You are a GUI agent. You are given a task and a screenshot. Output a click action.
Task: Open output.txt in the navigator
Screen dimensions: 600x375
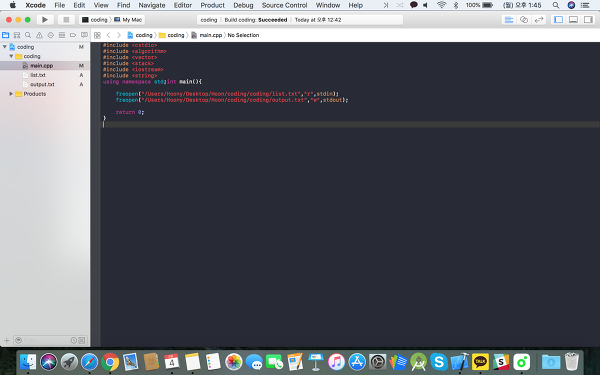pyautogui.click(x=45, y=85)
